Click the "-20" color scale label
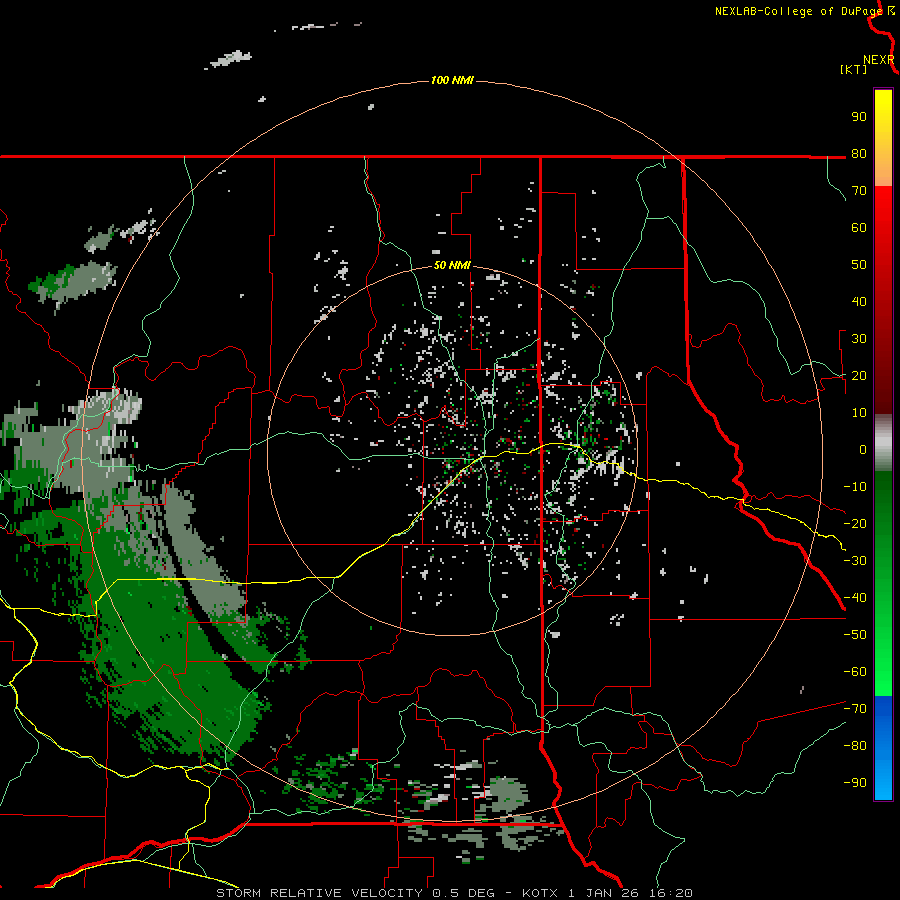Viewport: 900px width, 900px height. (855, 523)
